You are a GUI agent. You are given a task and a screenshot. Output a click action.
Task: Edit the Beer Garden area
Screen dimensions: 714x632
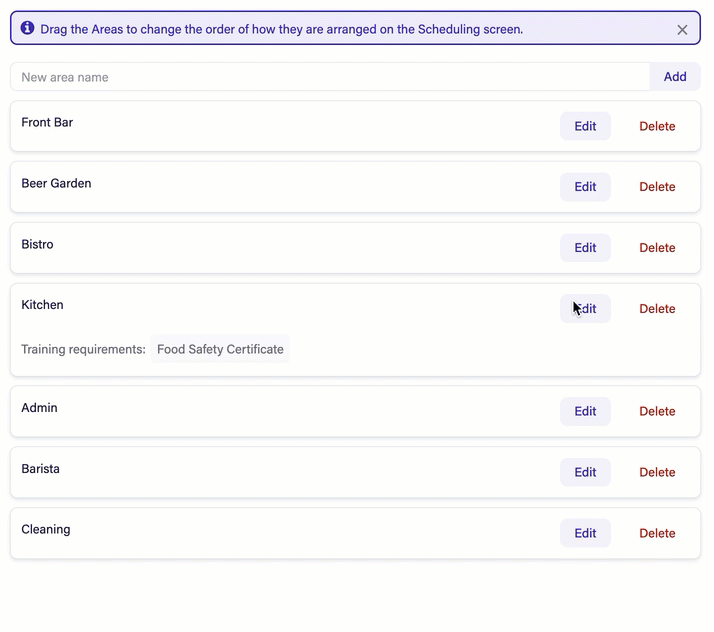[x=585, y=187]
